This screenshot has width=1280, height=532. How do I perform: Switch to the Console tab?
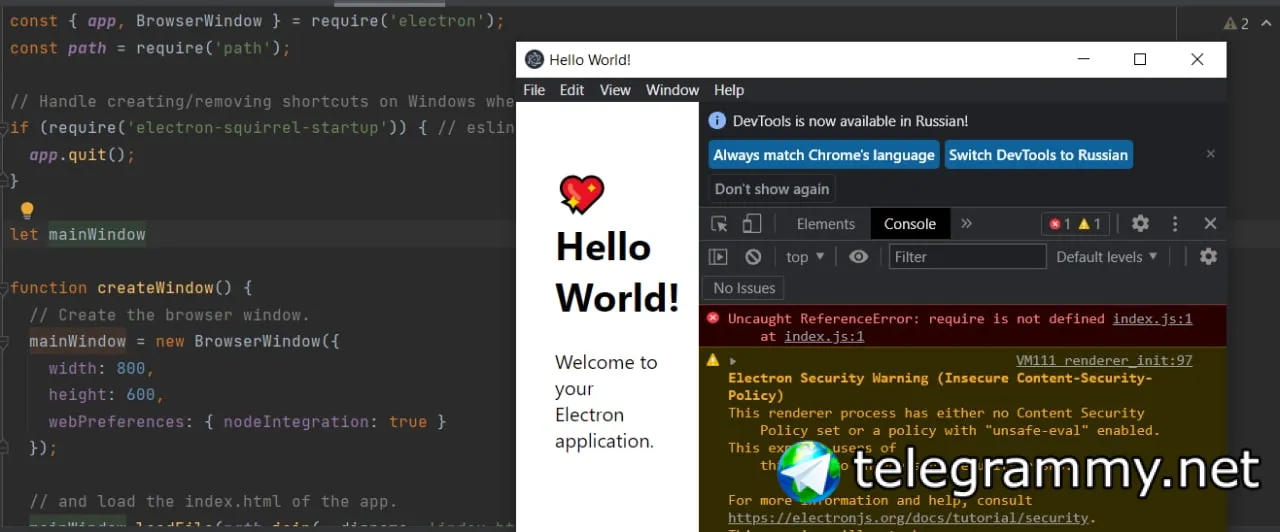pyautogui.click(x=910, y=224)
